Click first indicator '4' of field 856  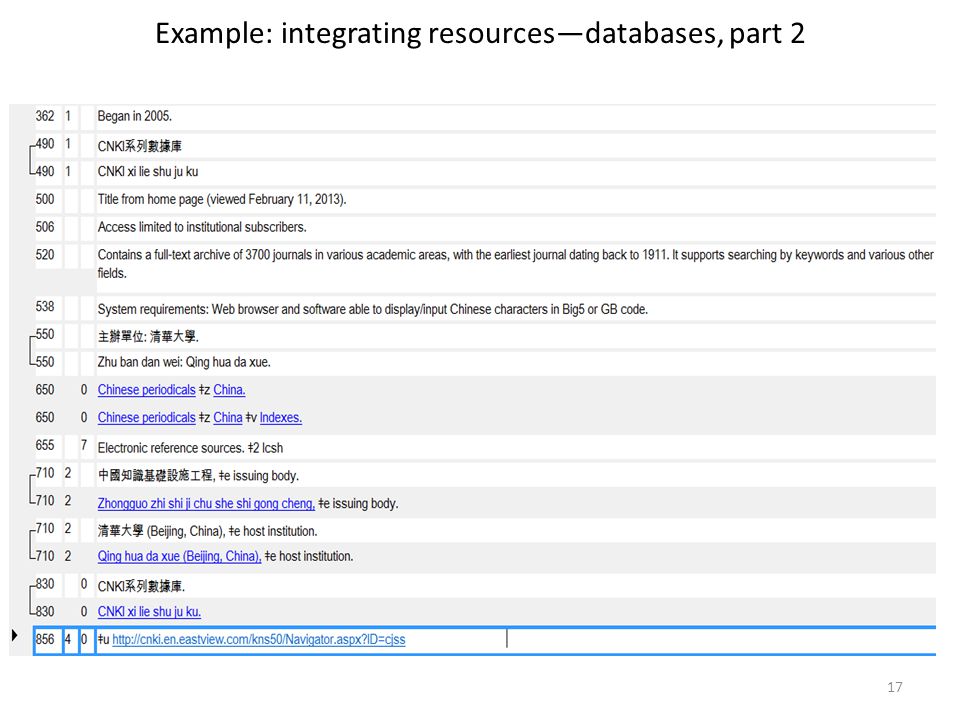click(x=70, y=640)
